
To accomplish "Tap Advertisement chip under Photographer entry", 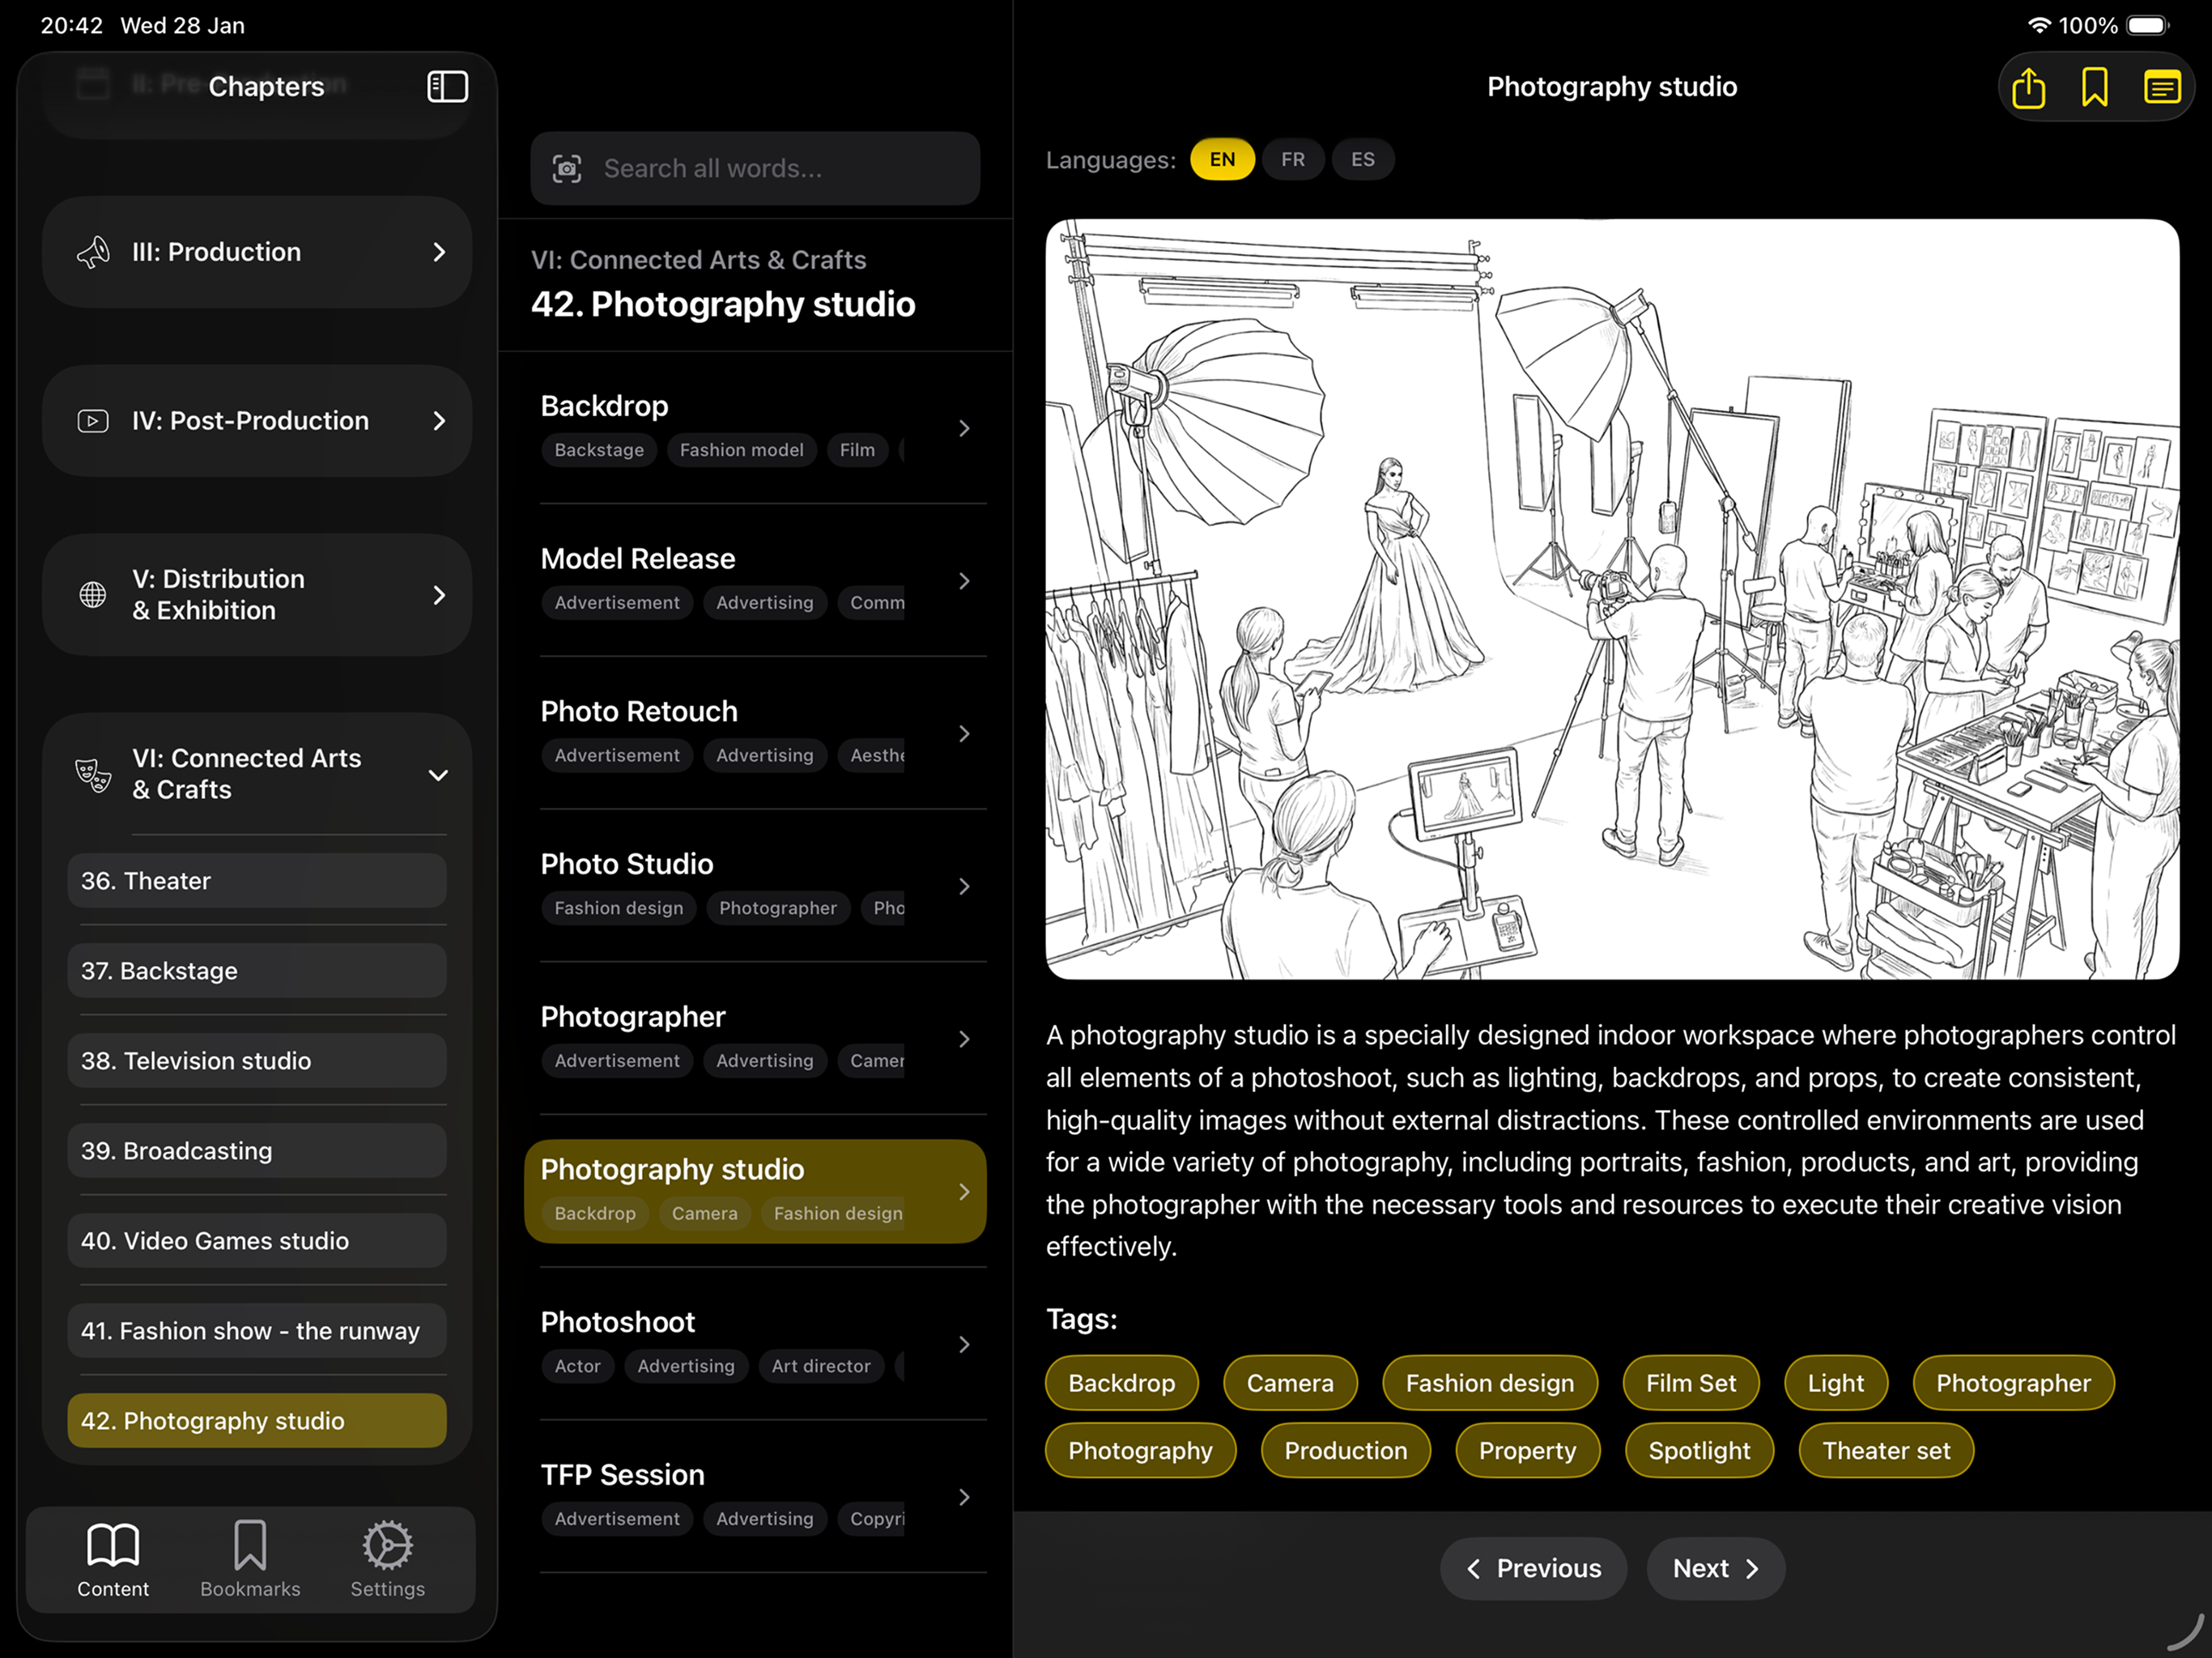I will [x=617, y=1061].
